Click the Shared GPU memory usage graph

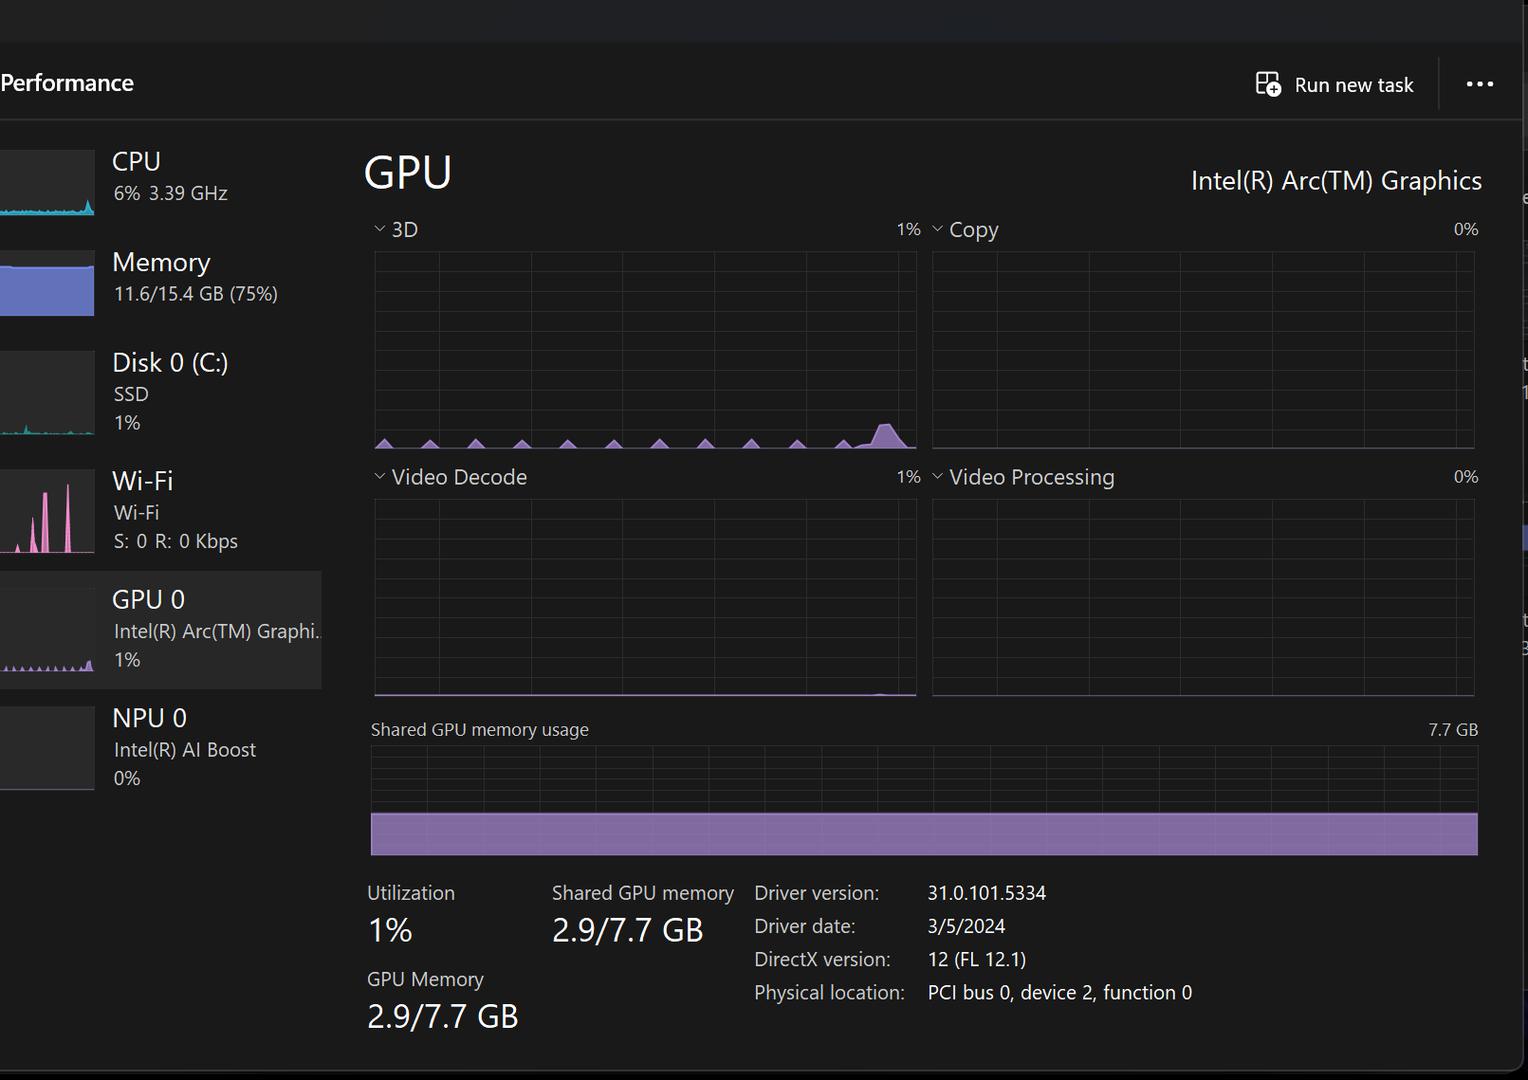pos(923,800)
